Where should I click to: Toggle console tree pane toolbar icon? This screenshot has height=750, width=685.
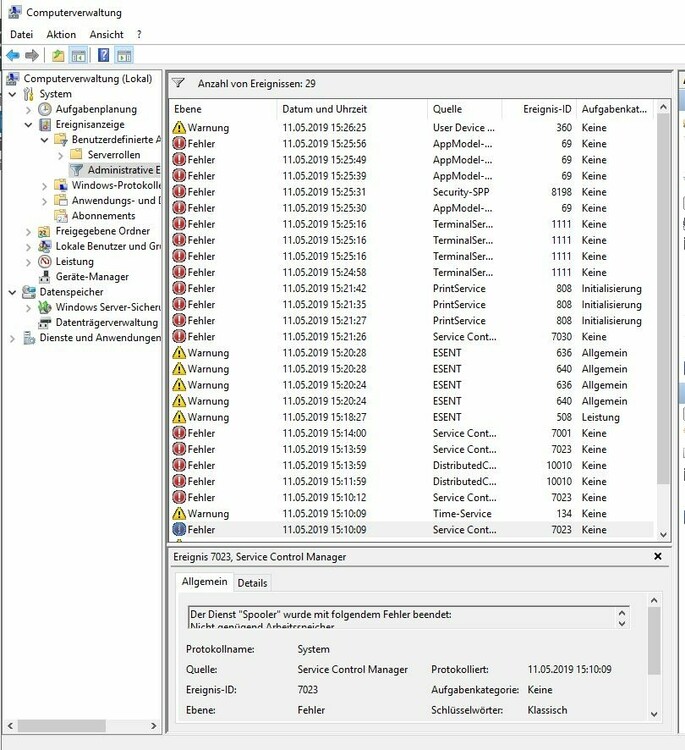[78, 56]
